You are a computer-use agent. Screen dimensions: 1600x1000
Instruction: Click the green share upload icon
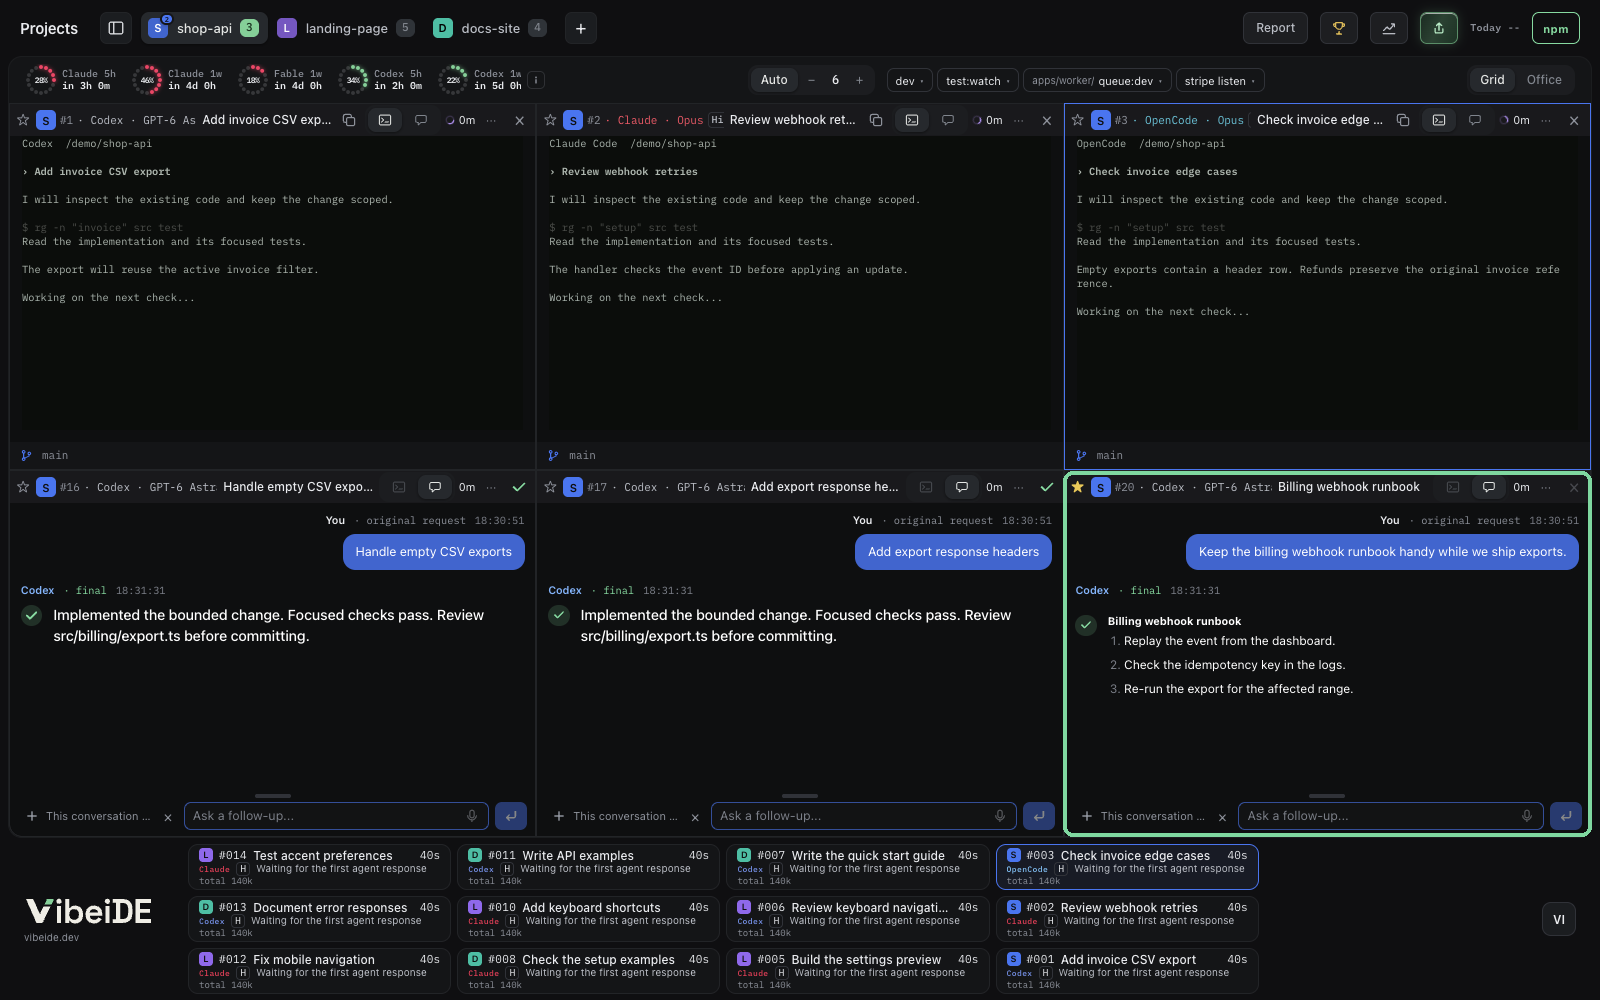[1439, 28]
